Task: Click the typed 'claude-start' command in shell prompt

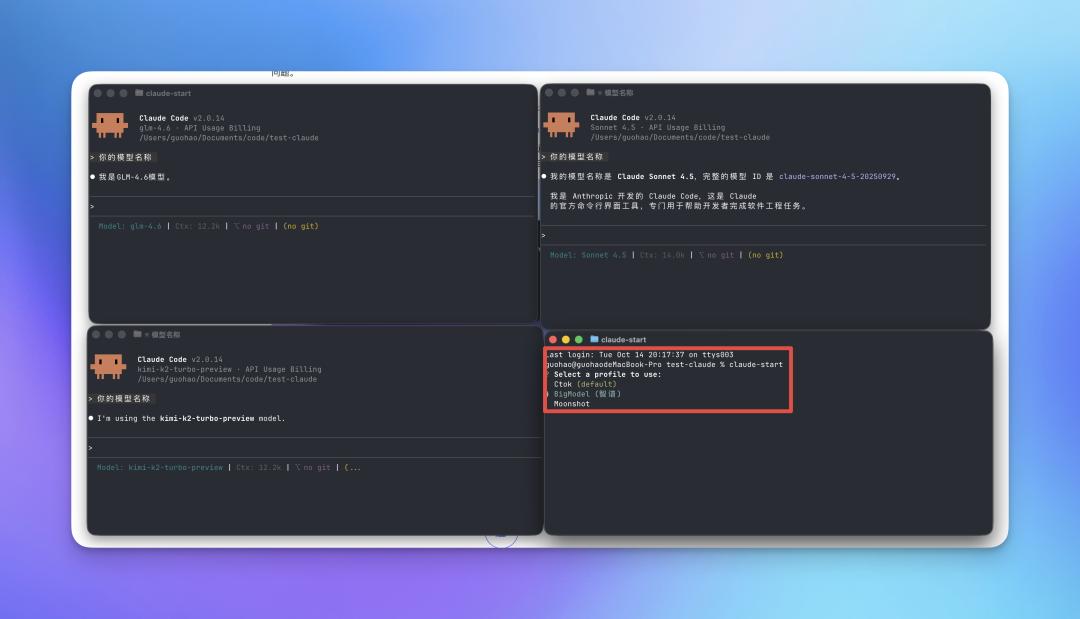Action: click(756, 364)
